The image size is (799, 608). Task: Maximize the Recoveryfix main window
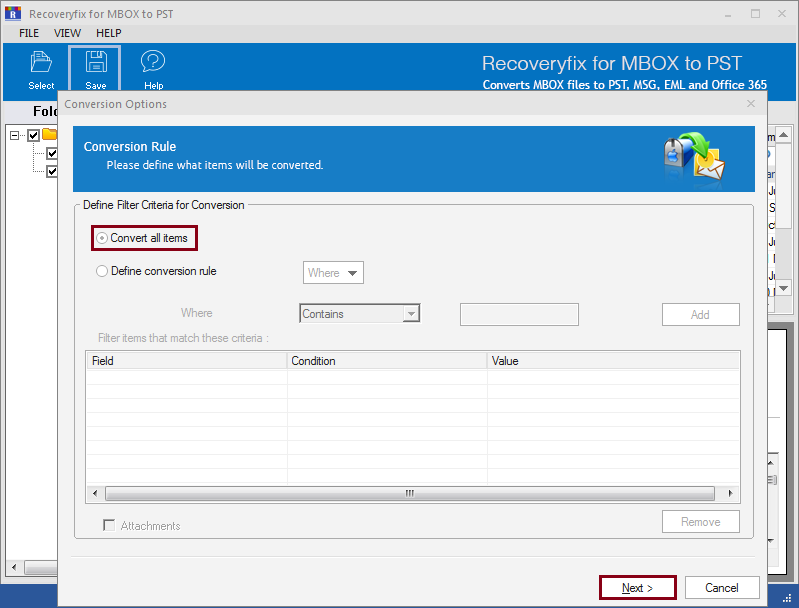tap(755, 14)
